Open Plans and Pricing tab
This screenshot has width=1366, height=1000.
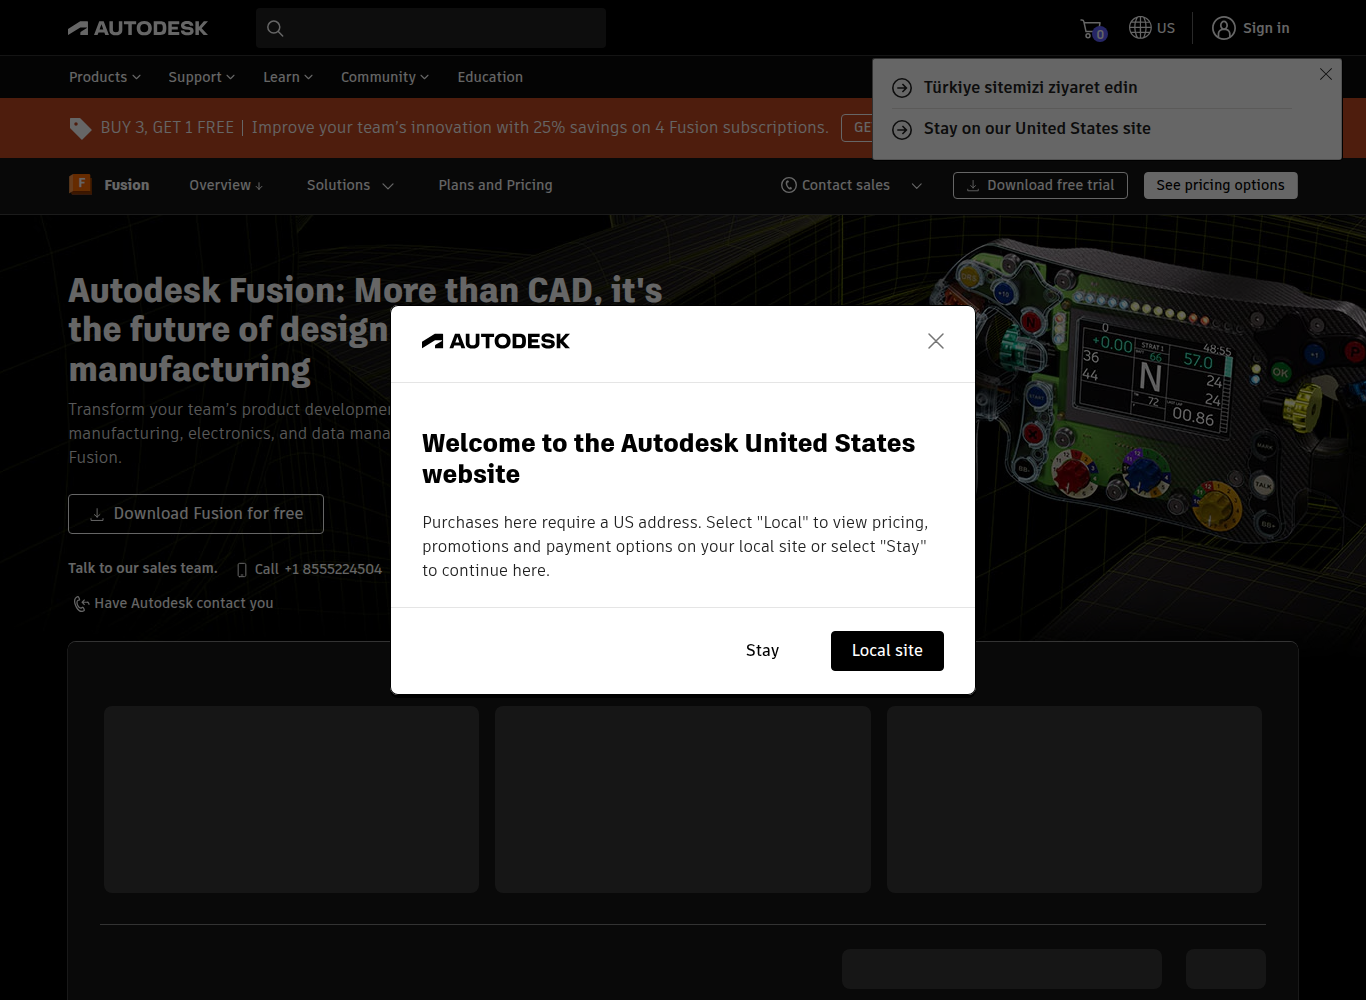click(495, 185)
